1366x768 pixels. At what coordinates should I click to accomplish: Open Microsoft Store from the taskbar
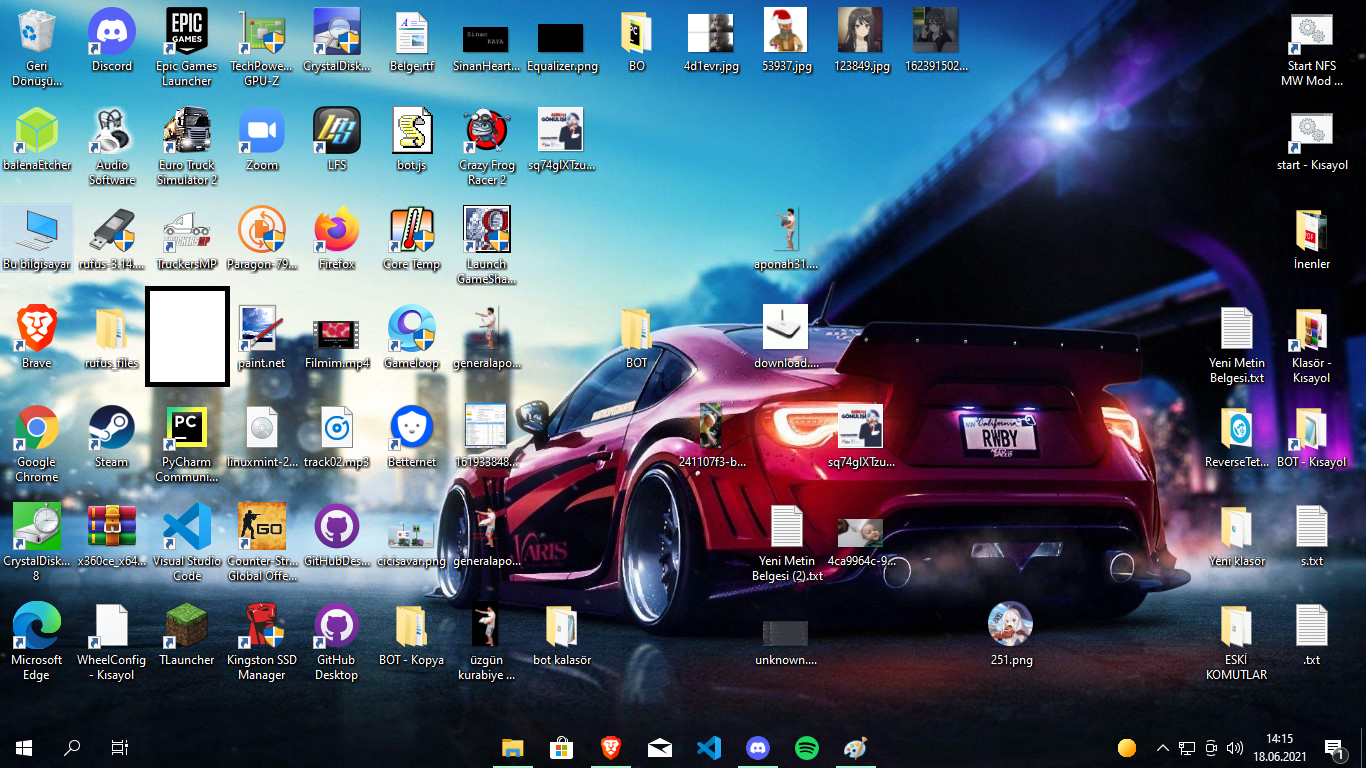pyautogui.click(x=561, y=747)
